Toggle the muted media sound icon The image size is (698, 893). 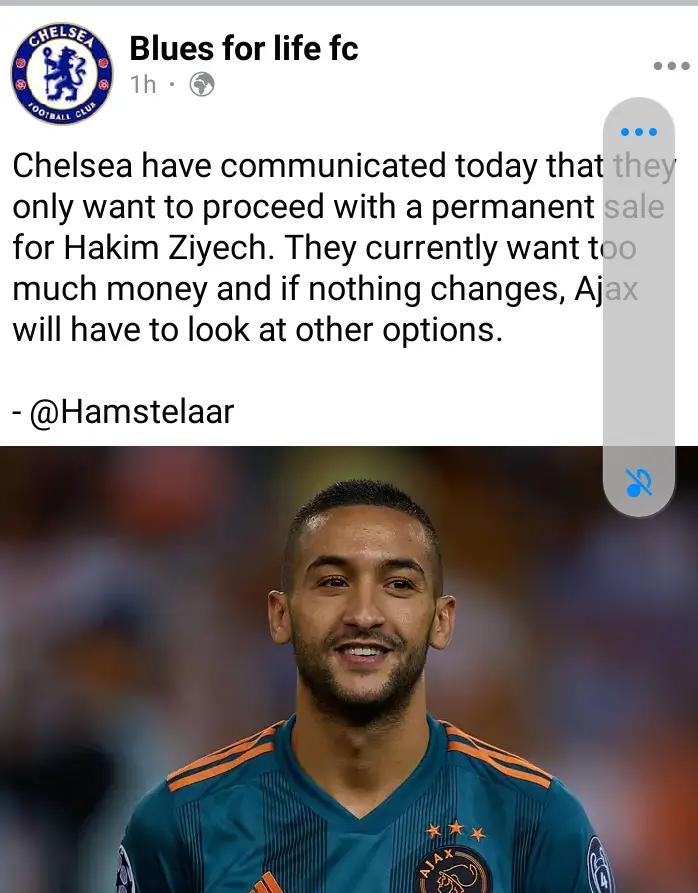click(639, 483)
